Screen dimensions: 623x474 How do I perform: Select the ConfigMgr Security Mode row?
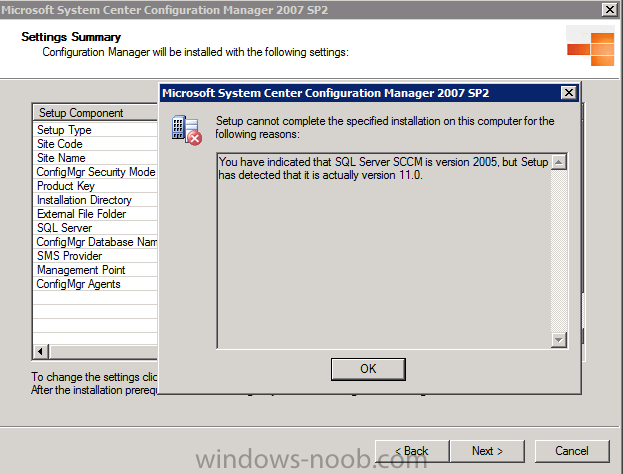coord(95,172)
